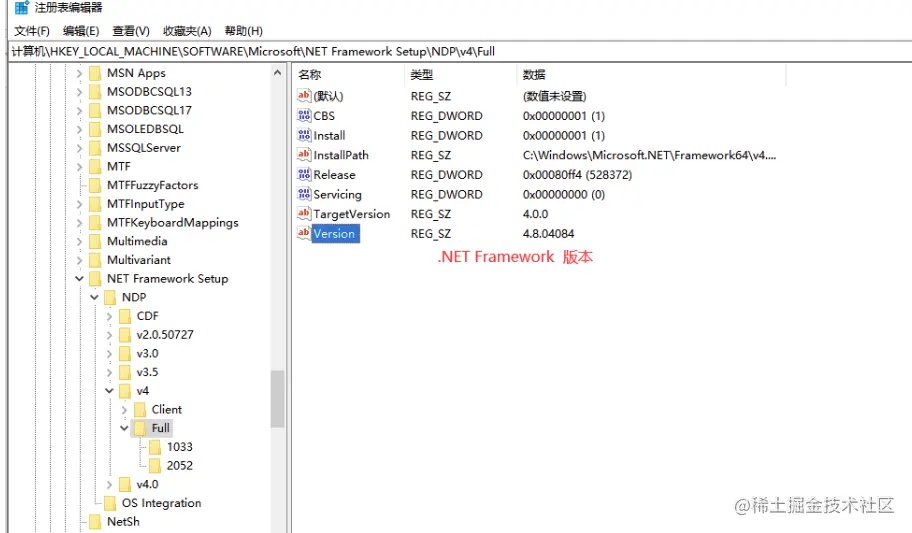Click the (数值未设置) data cell
Viewport: 912px width, 533px height.
554,96
